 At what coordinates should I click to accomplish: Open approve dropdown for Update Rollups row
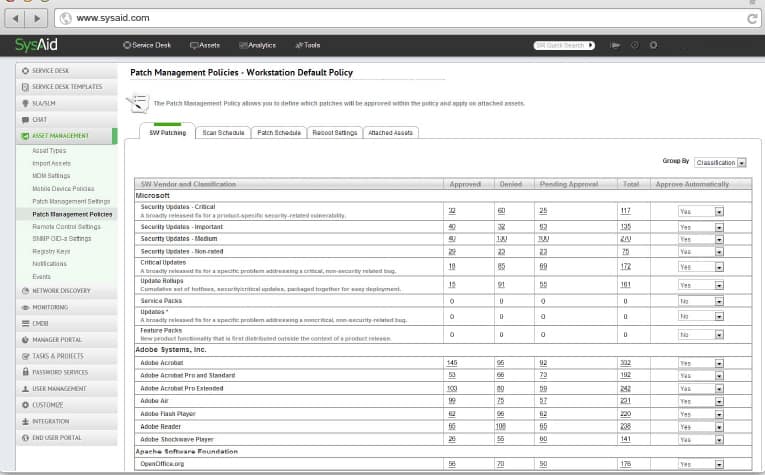tap(701, 285)
